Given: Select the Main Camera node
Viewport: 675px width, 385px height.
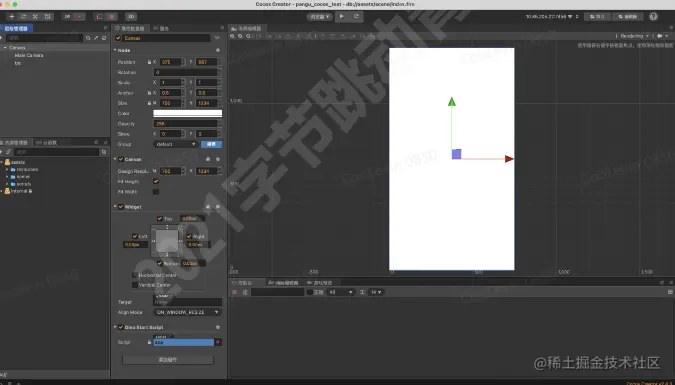Looking at the screenshot, I should coord(29,55).
